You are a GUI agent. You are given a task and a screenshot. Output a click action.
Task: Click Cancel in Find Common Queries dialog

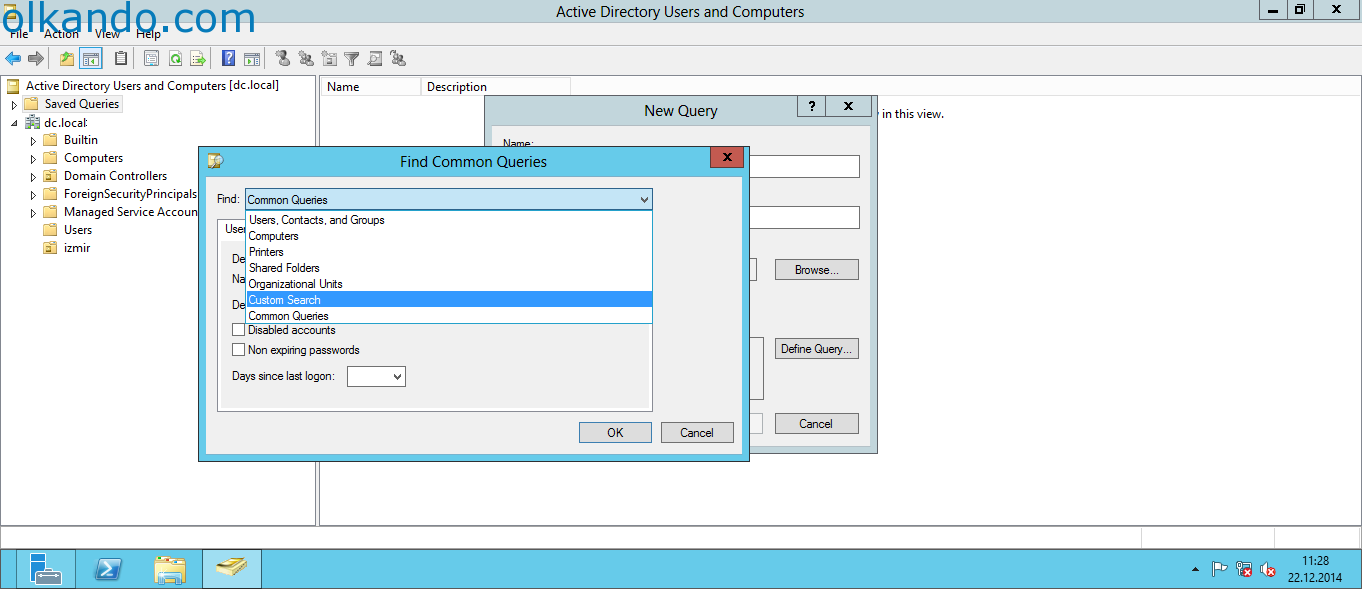coord(696,433)
